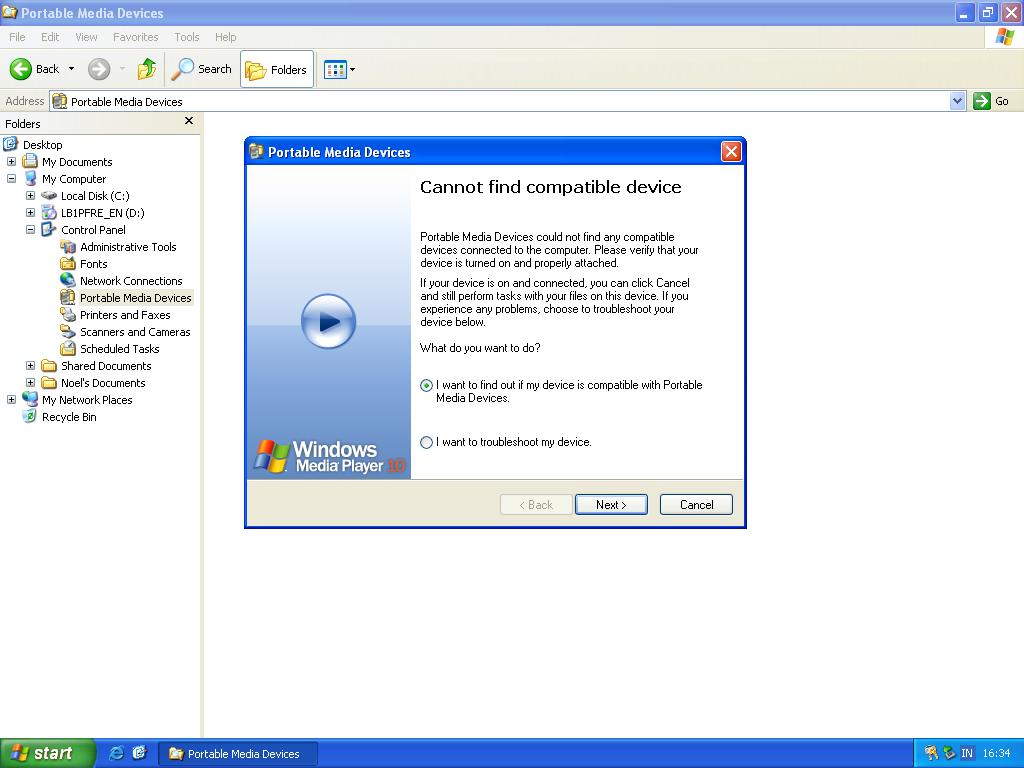Toggle the Folders pane button

(x=277, y=69)
